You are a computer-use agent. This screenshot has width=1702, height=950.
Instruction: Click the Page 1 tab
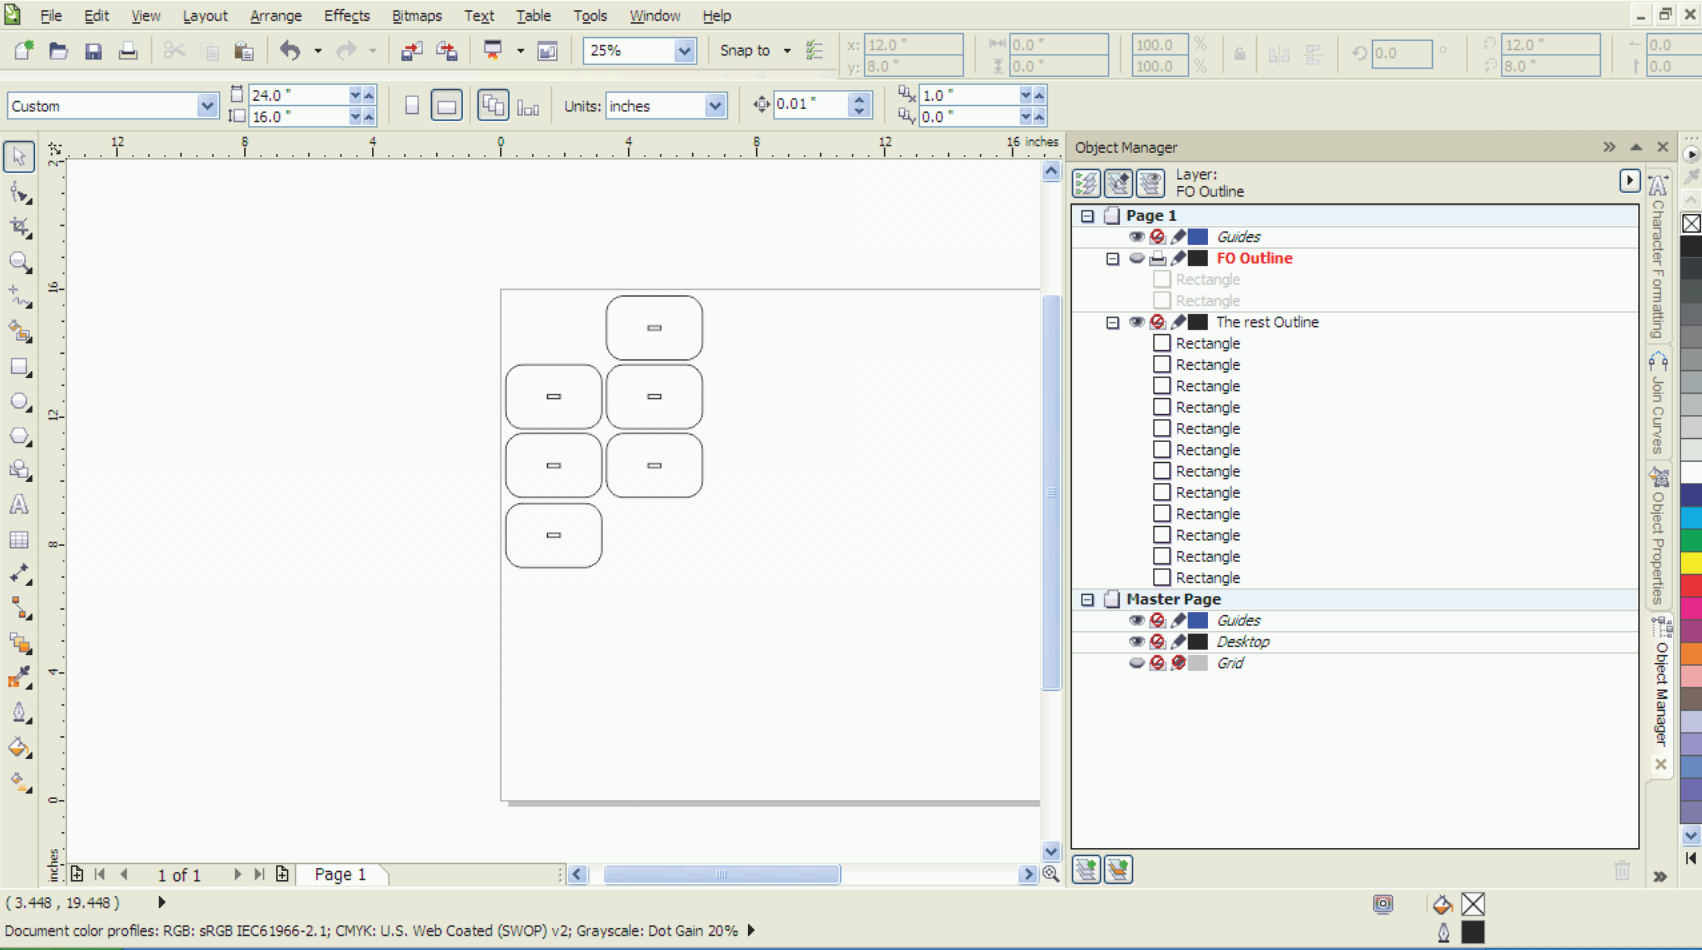point(340,874)
